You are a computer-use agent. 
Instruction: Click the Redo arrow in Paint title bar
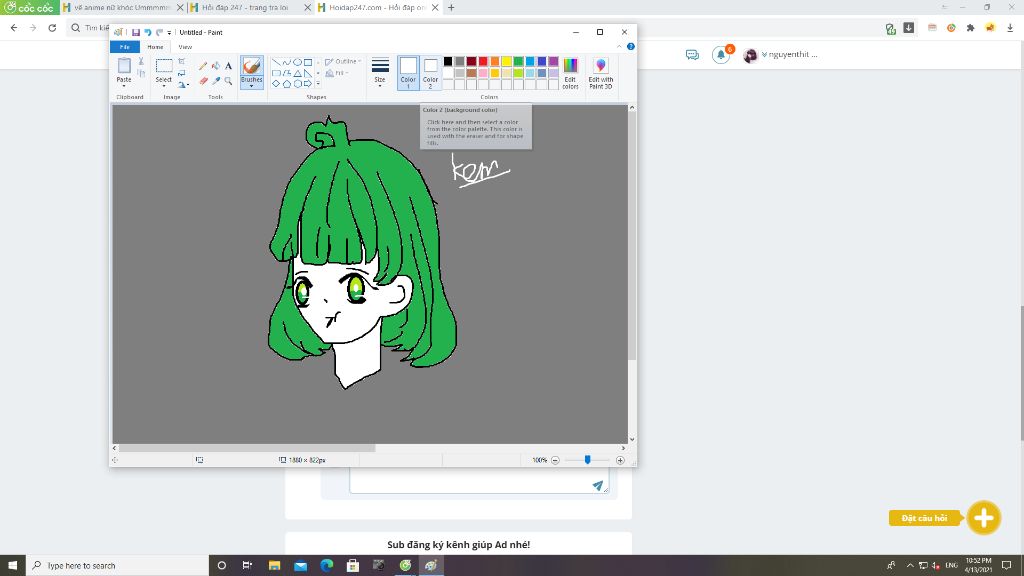pyautogui.click(x=159, y=32)
